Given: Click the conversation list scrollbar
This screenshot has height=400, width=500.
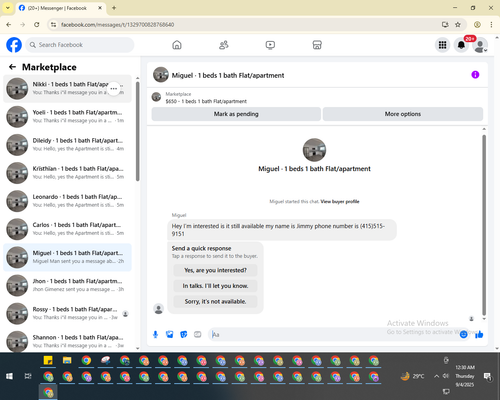Looking at the screenshot, I should click(138, 132).
